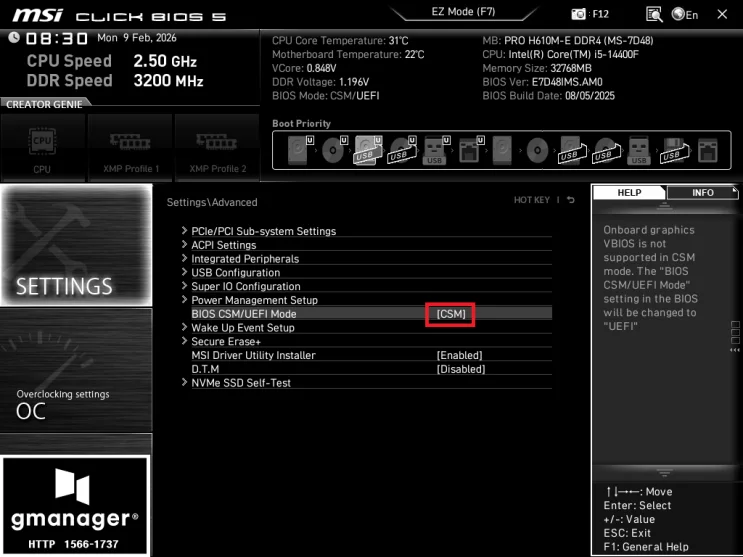The image size is (743, 557).
Task: Click the HOT KEY label
Action: point(532,200)
